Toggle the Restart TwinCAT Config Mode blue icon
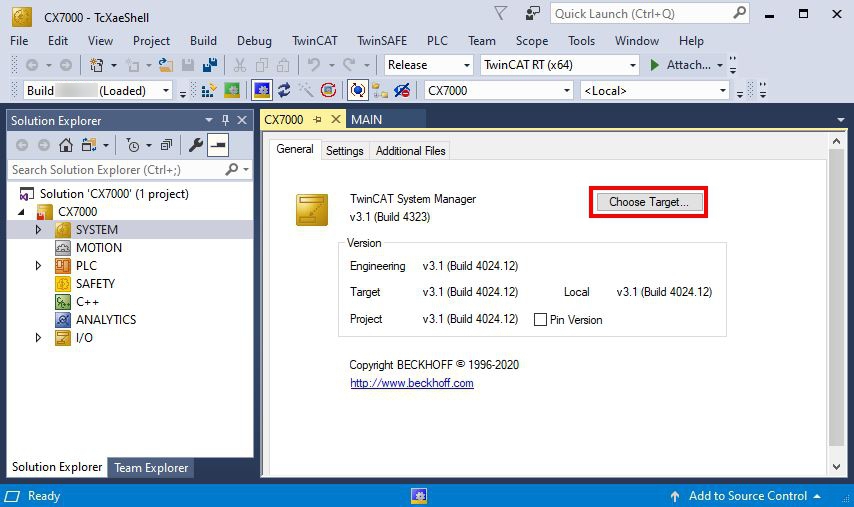The height and width of the screenshot is (507, 854). coord(262,90)
